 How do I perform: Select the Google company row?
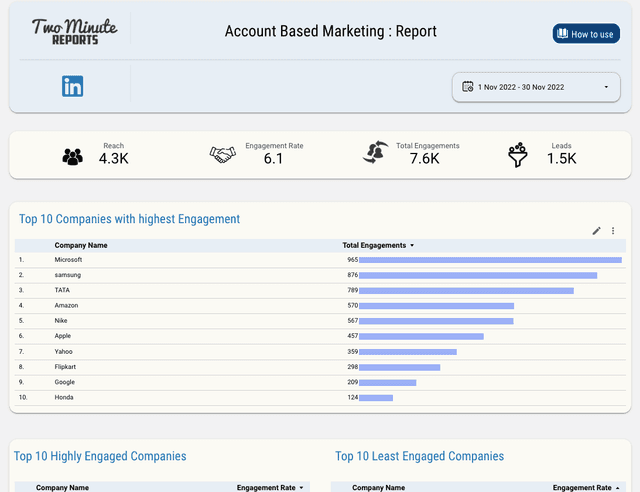tap(320, 383)
